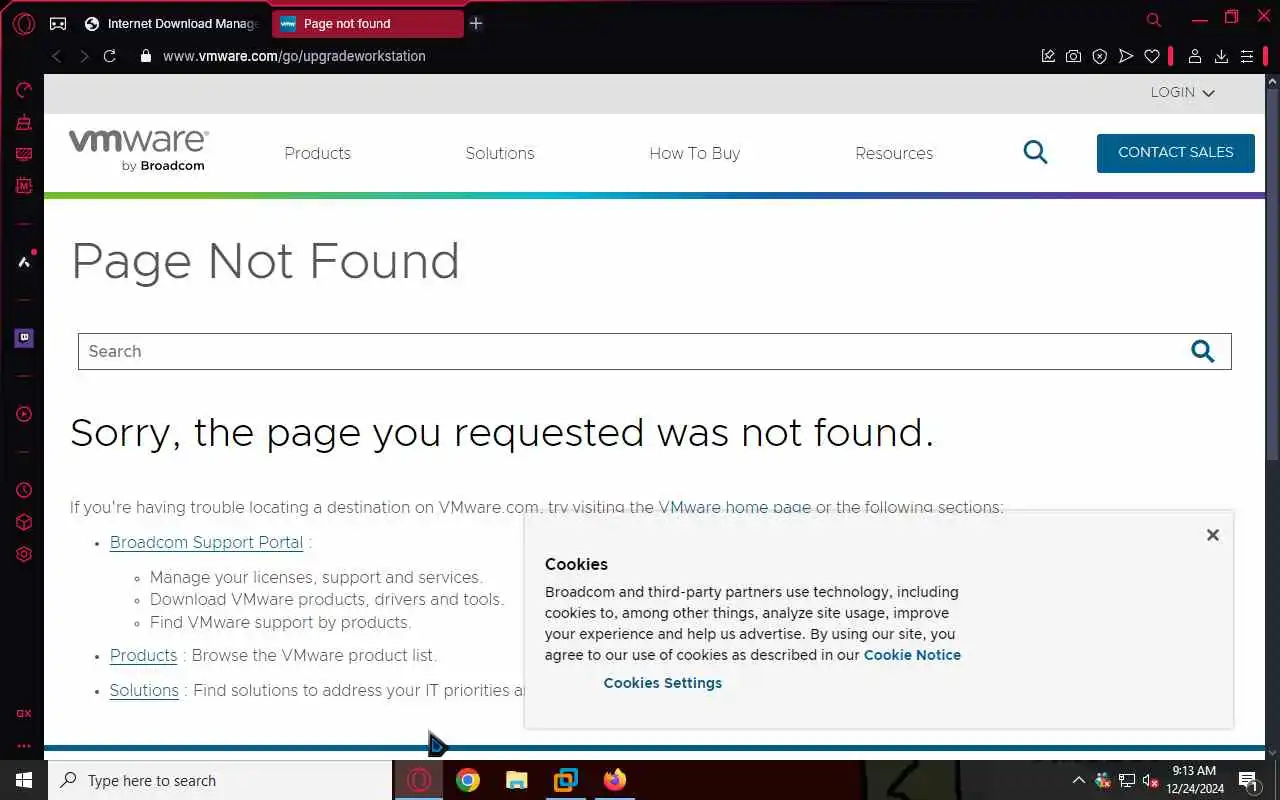
Task: Open the Cookies Settings button
Action: pyautogui.click(x=662, y=683)
